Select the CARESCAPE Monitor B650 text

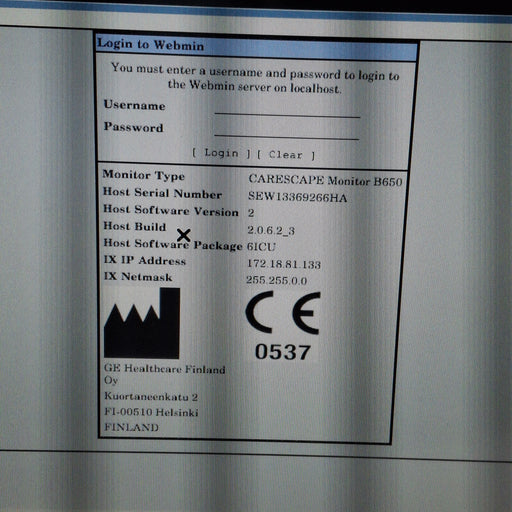[325, 180]
